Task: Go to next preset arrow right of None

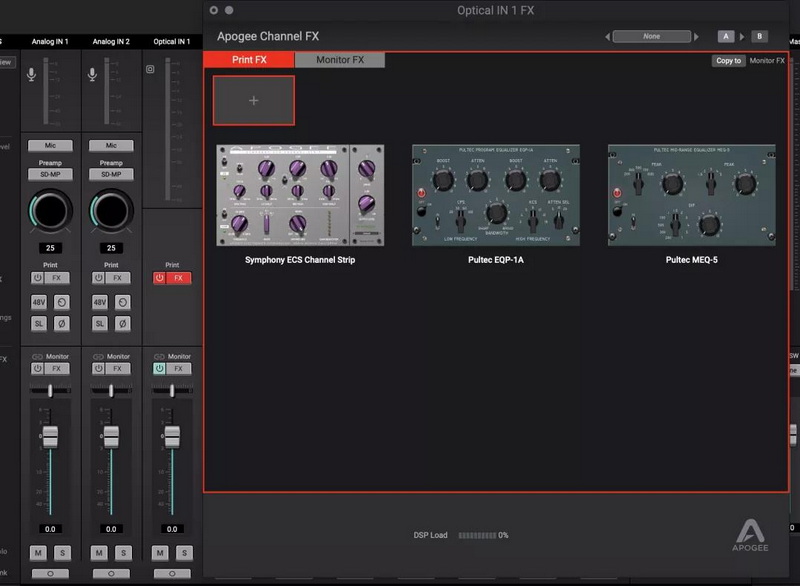Action: click(x=696, y=37)
